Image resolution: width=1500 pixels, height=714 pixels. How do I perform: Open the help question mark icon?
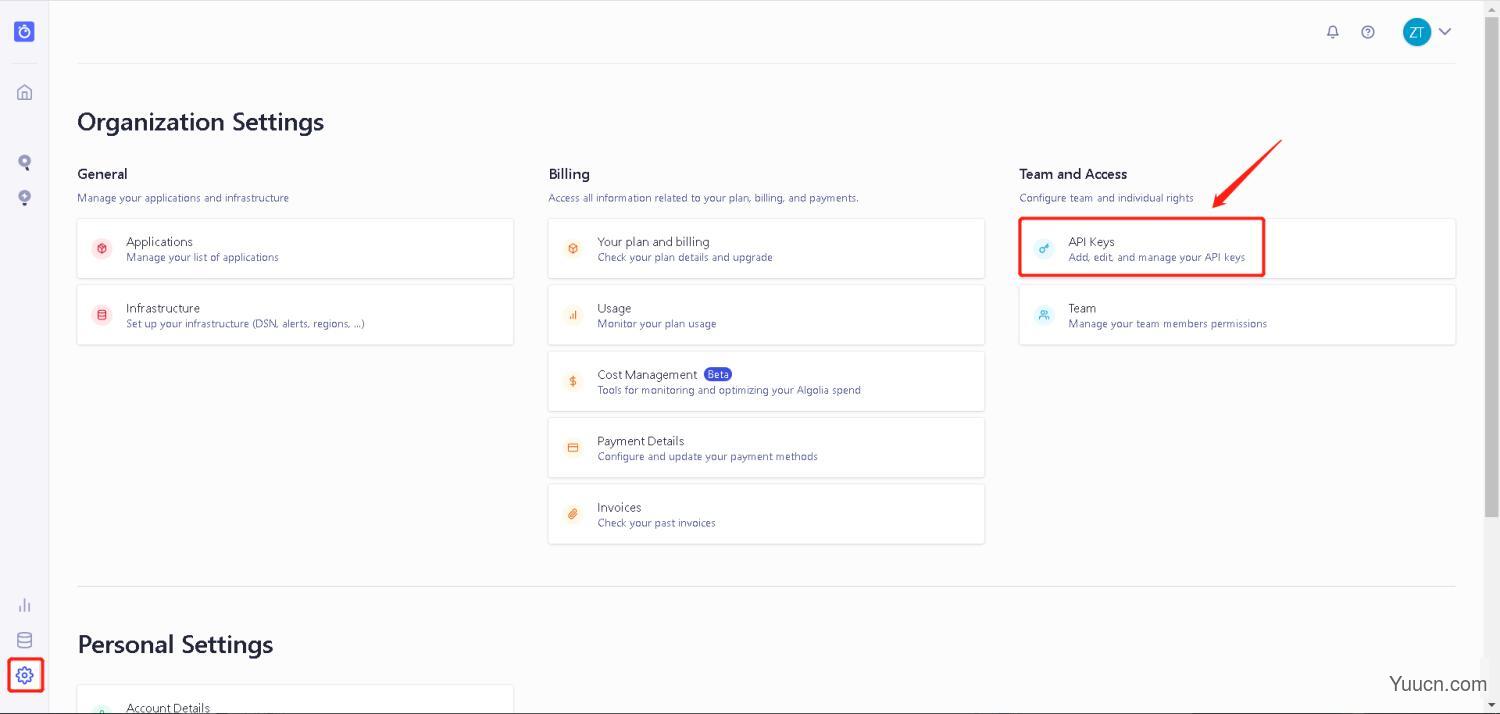pos(1368,32)
